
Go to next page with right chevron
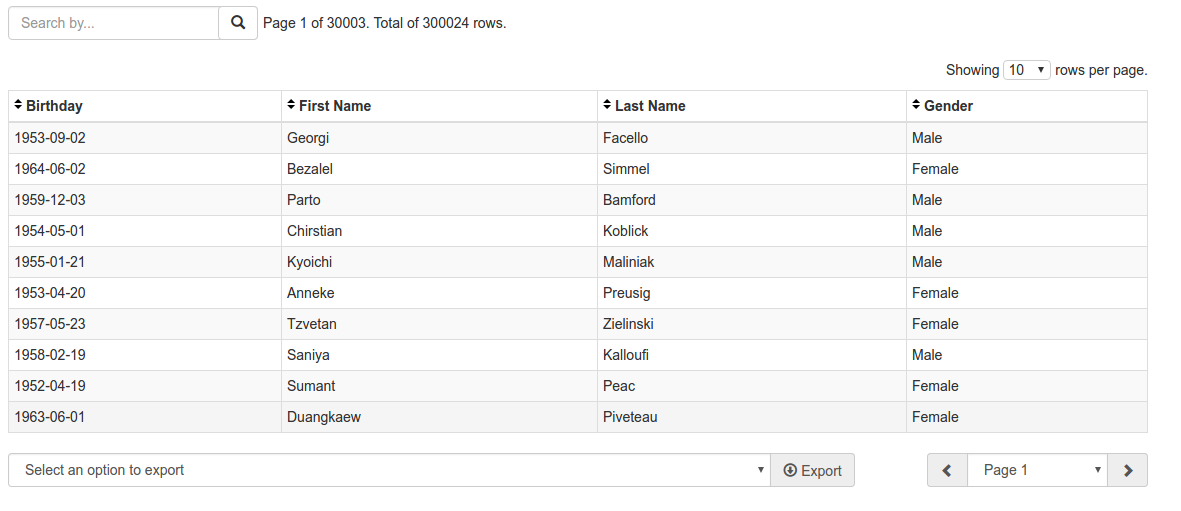tap(1128, 470)
